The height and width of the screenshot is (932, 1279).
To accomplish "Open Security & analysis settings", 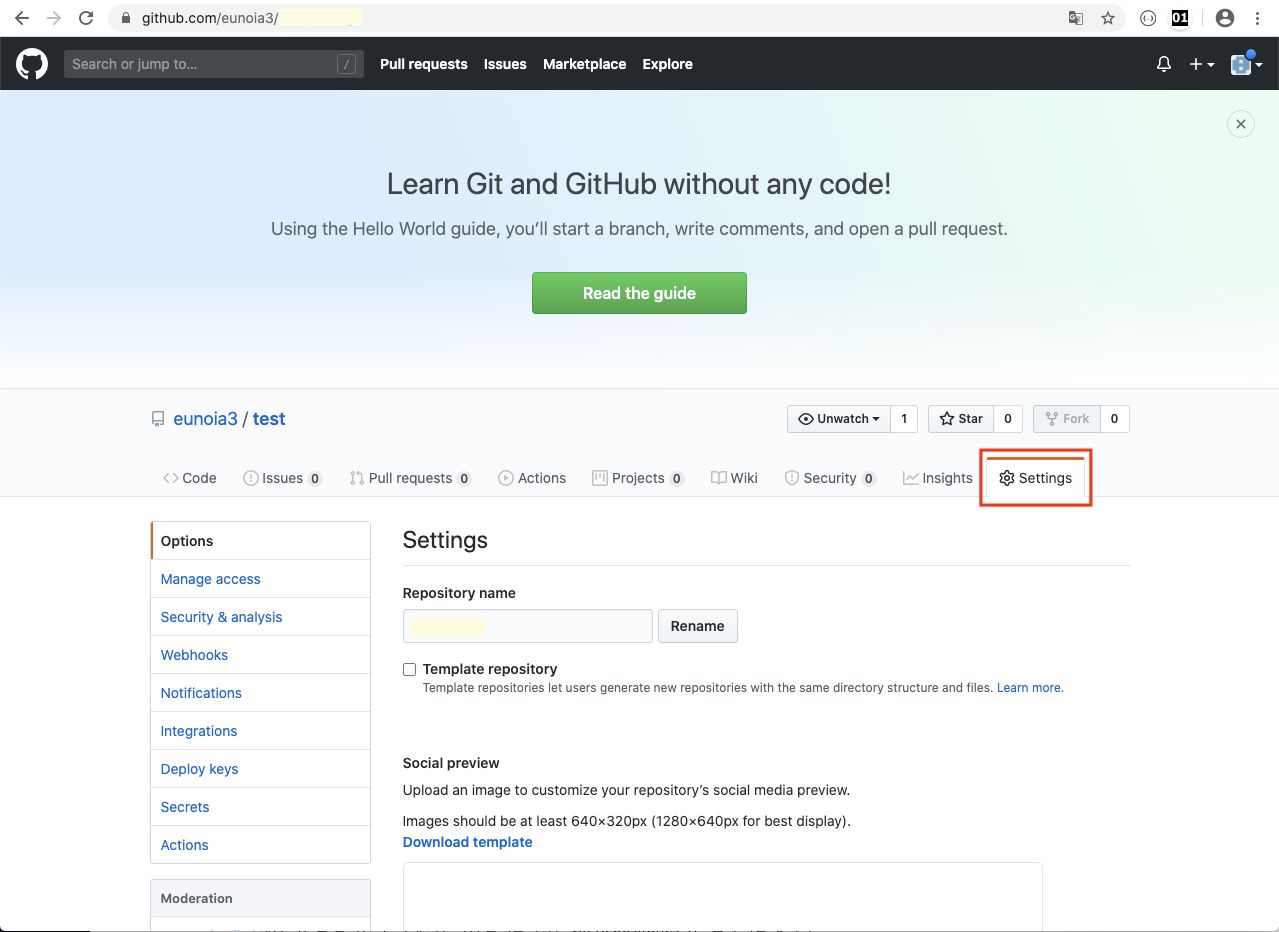I will pyautogui.click(x=260, y=617).
